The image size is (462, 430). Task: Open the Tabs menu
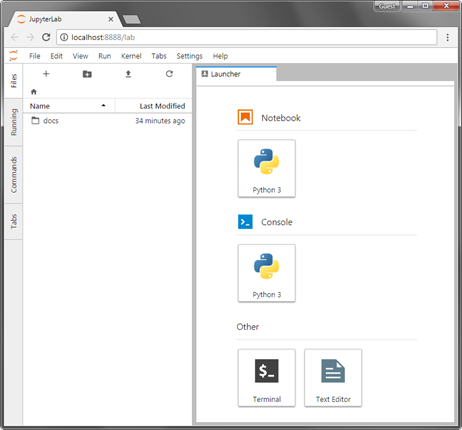point(159,56)
